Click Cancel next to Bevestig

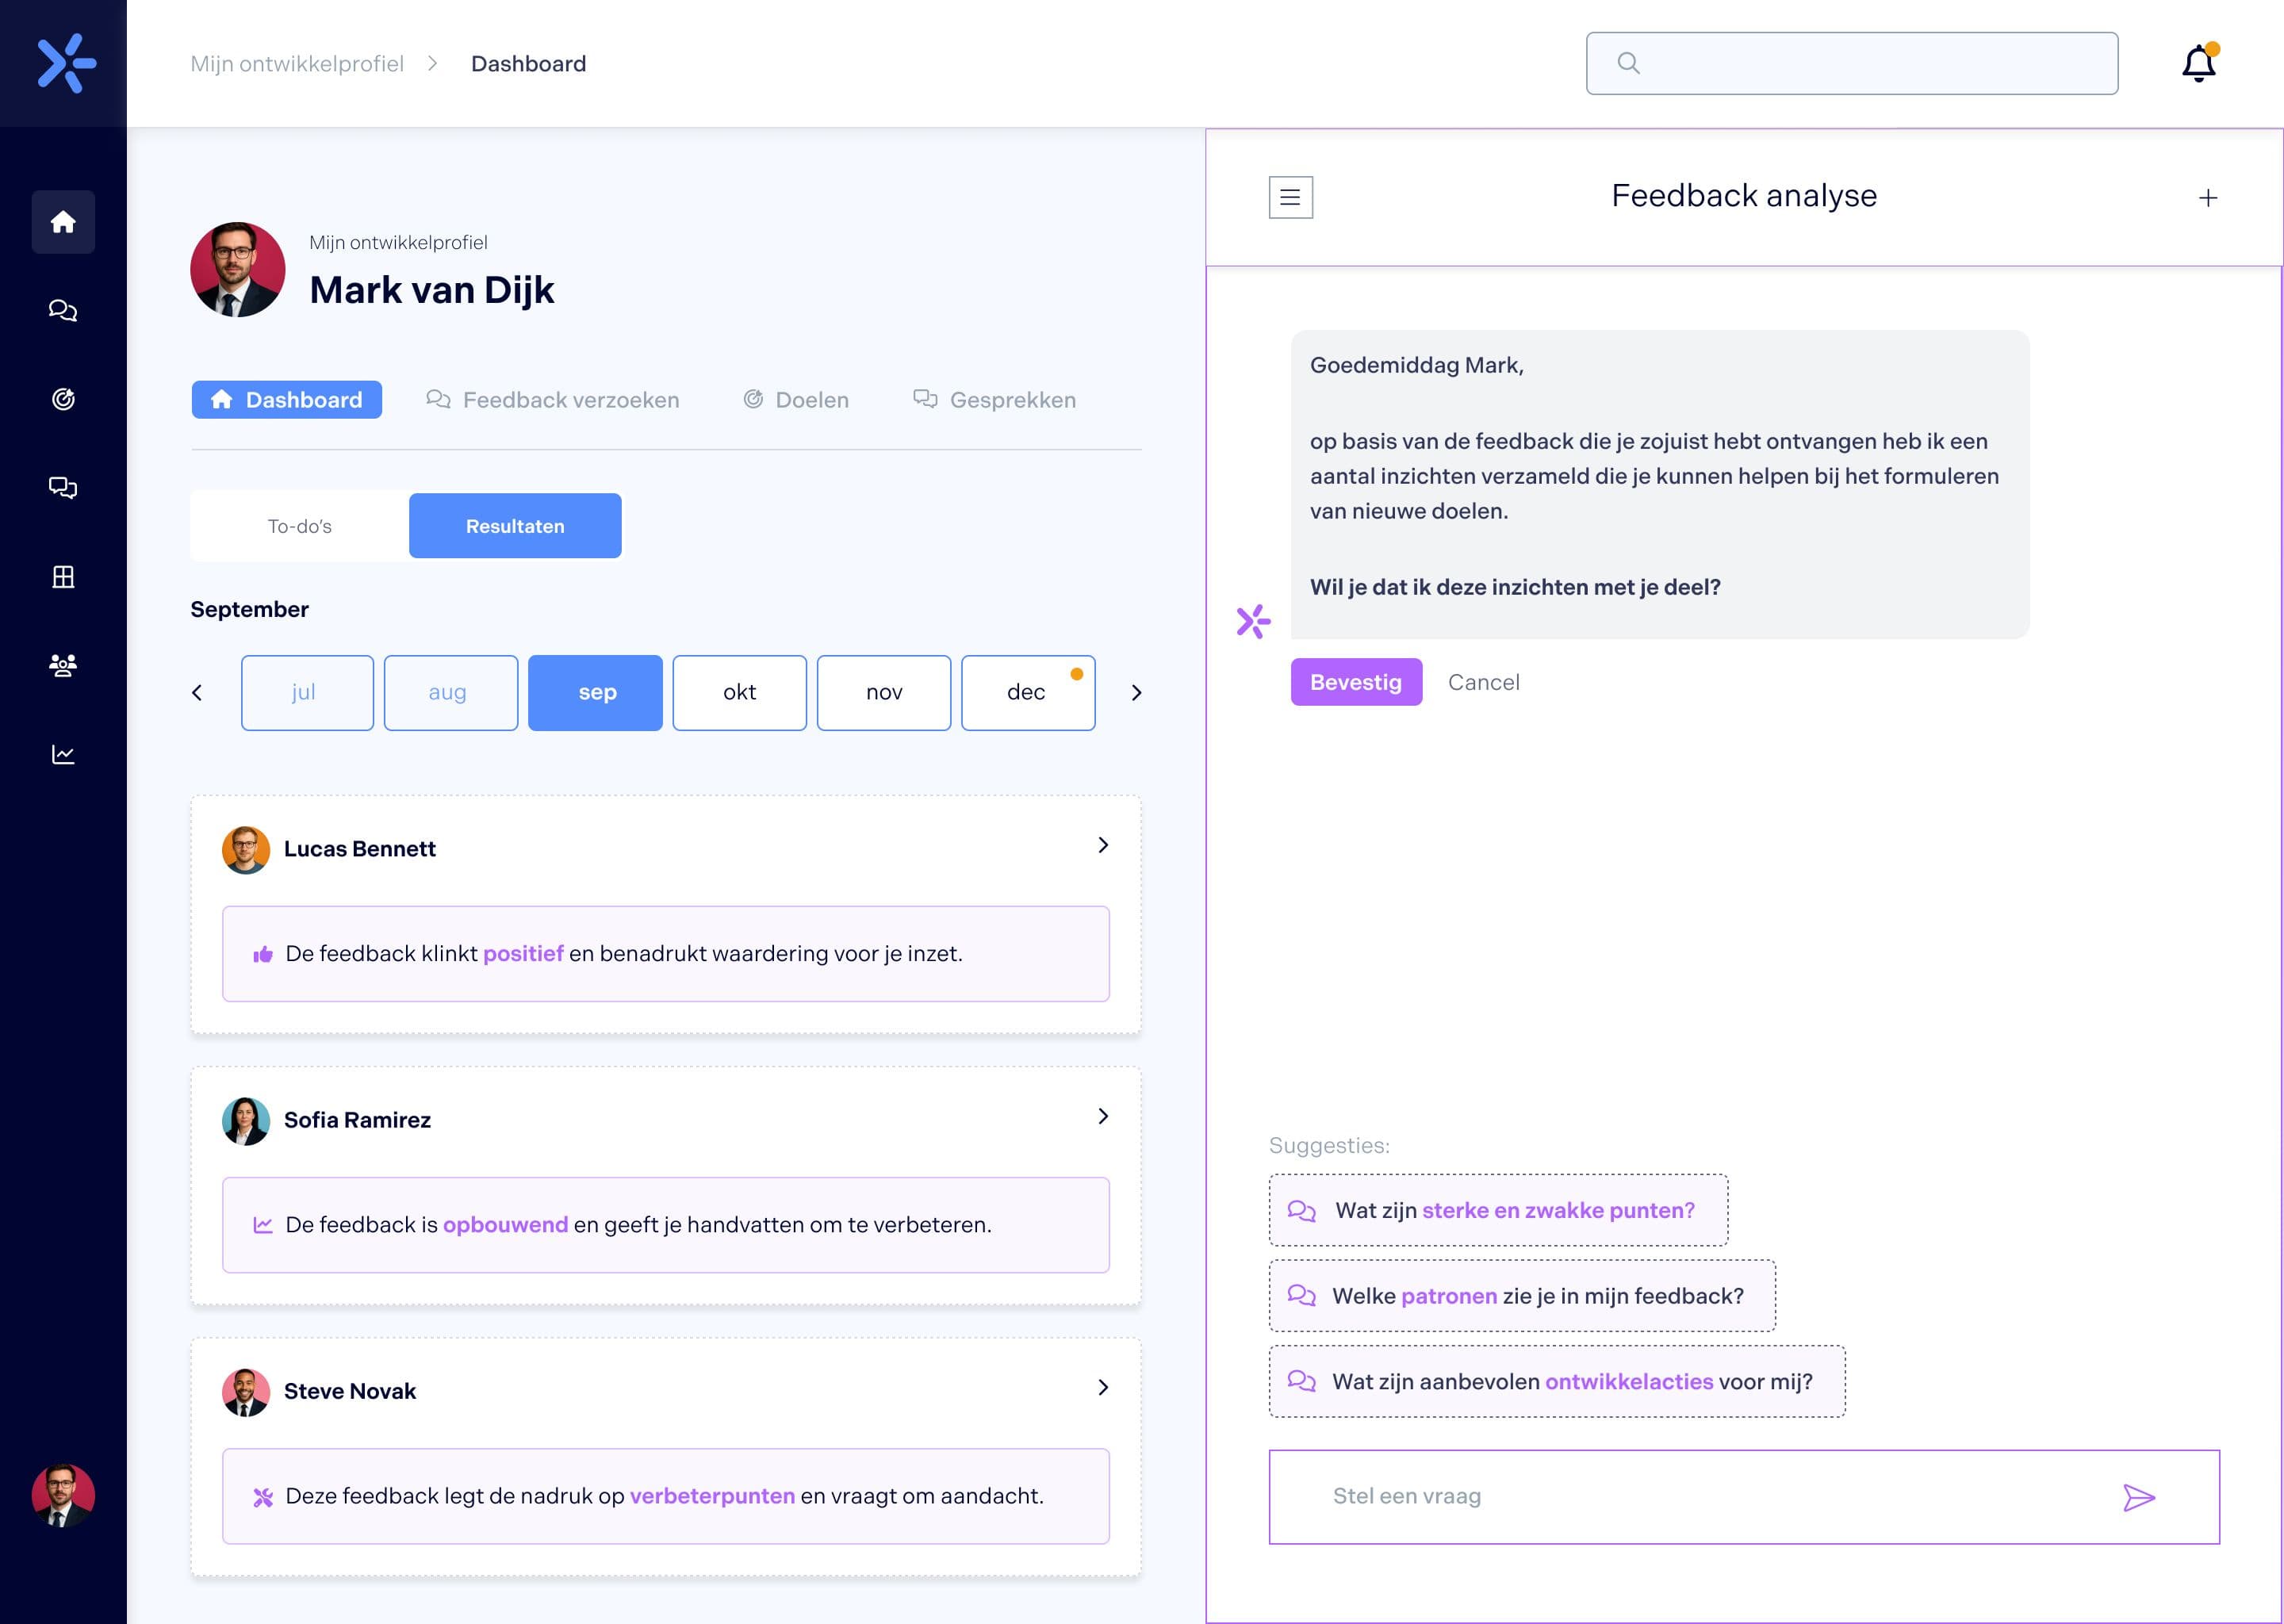(x=1483, y=681)
